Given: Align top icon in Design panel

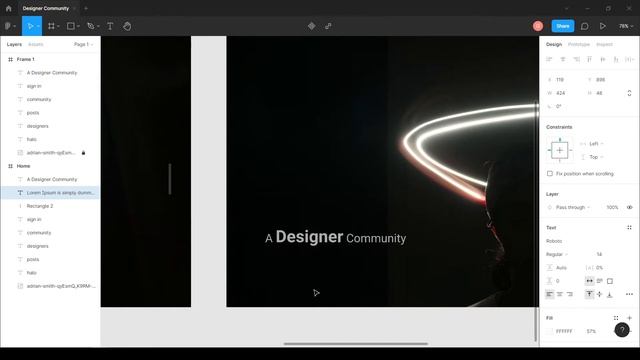Looking at the screenshot, I should (589, 60).
